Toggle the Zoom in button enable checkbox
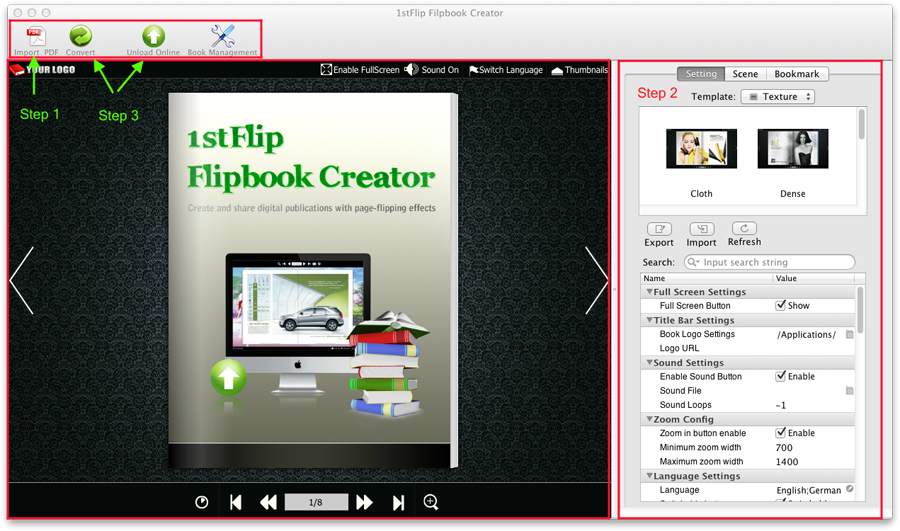The width and height of the screenshot is (900, 531). point(781,433)
